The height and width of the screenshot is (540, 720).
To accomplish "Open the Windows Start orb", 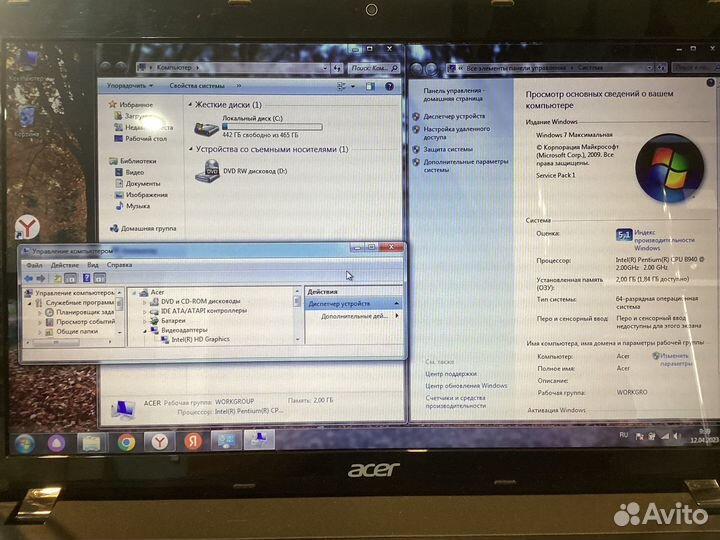I will click(23, 442).
